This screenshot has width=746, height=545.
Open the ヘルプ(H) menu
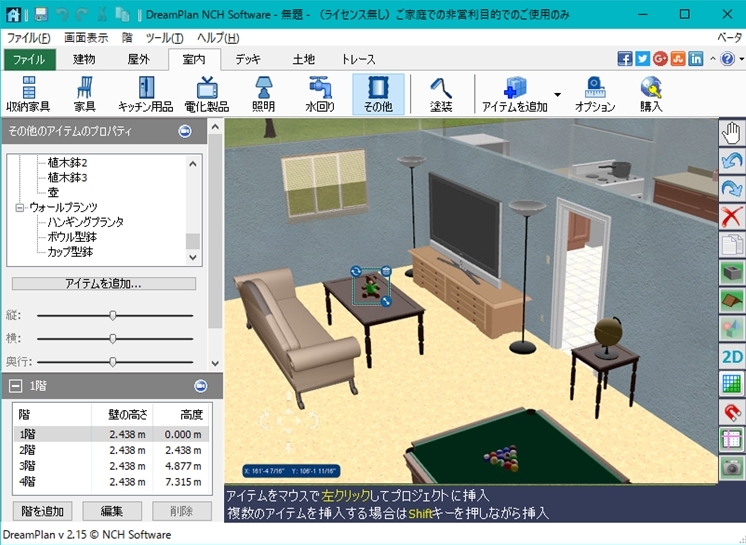[218, 38]
